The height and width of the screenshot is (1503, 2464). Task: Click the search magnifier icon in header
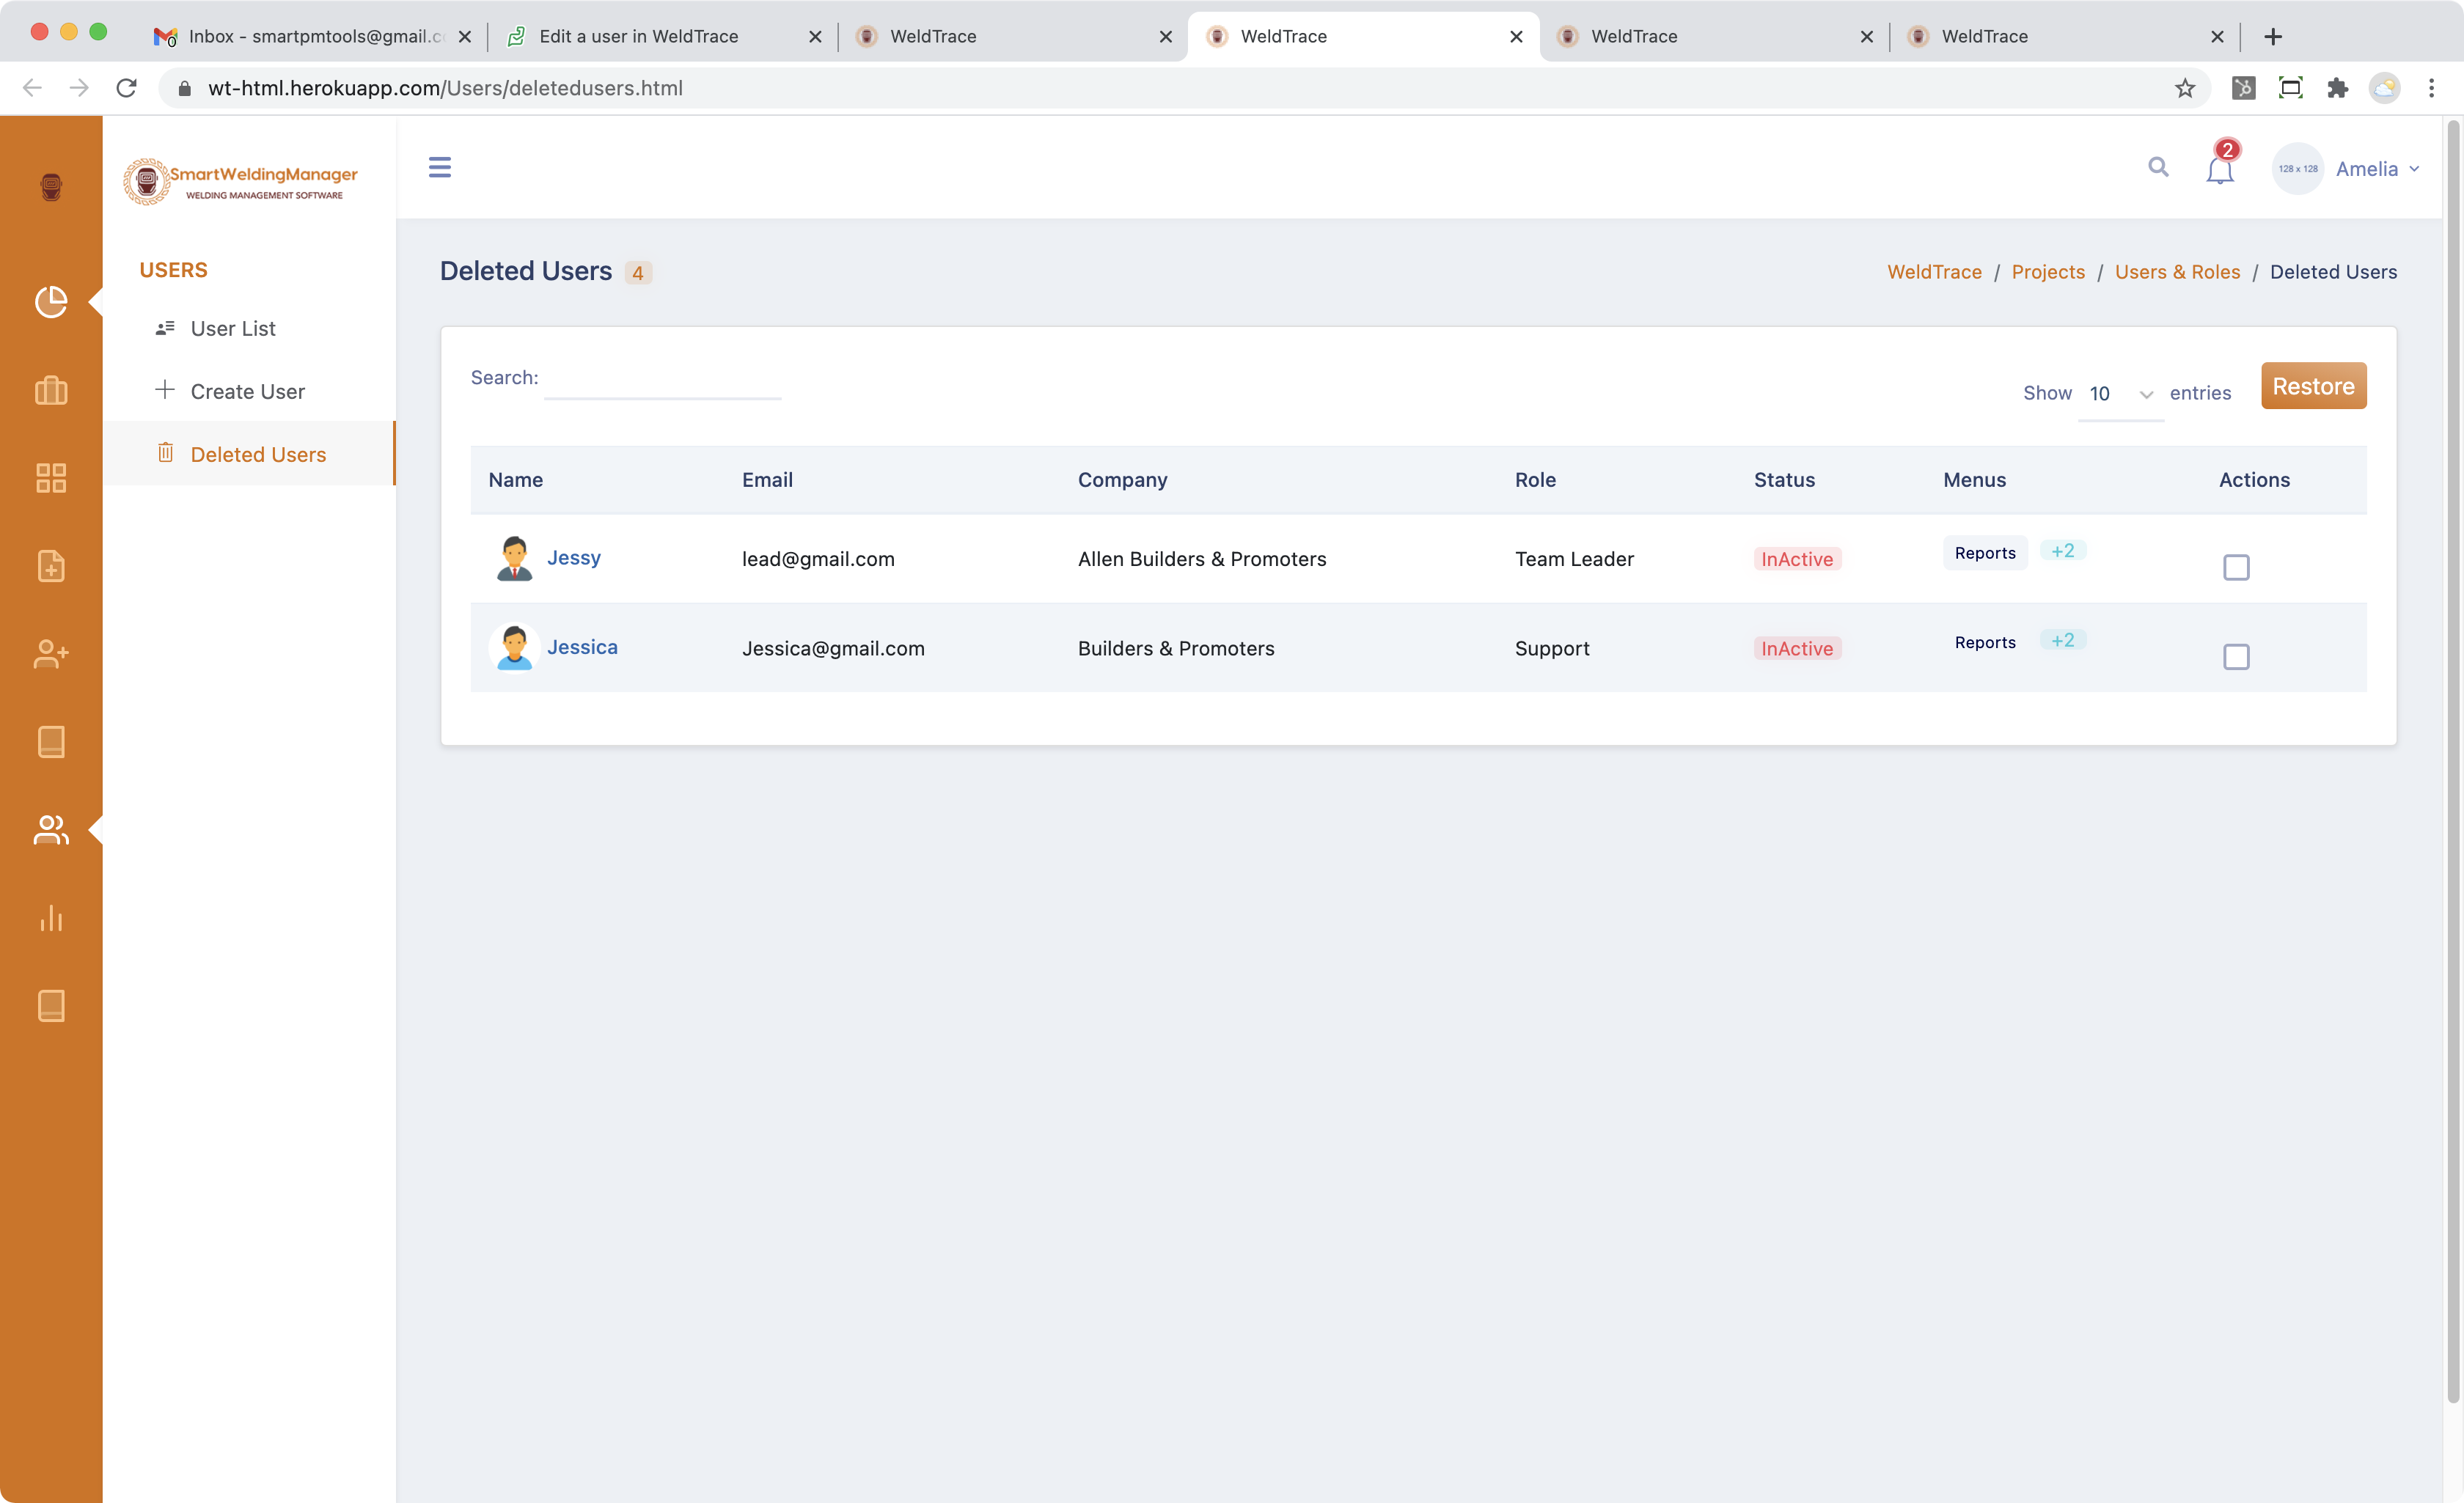(x=2158, y=167)
